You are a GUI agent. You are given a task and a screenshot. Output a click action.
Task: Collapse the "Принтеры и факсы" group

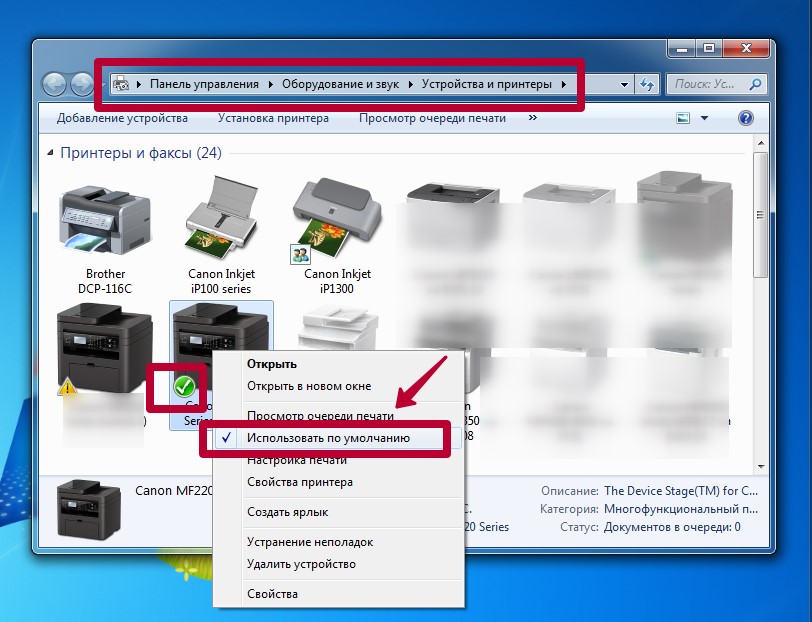pyautogui.click(x=52, y=153)
